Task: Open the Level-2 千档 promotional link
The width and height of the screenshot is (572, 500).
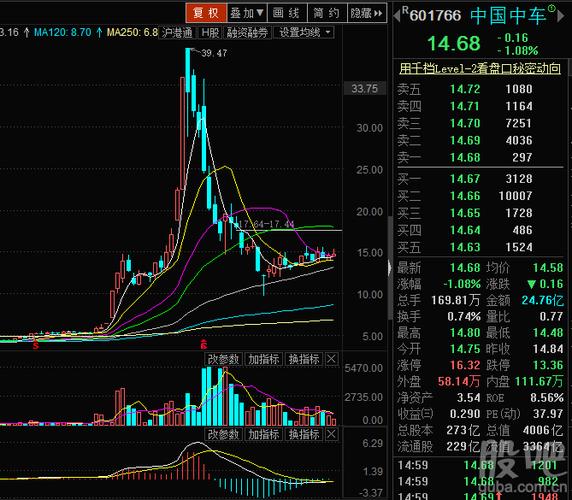Action: click(479, 68)
